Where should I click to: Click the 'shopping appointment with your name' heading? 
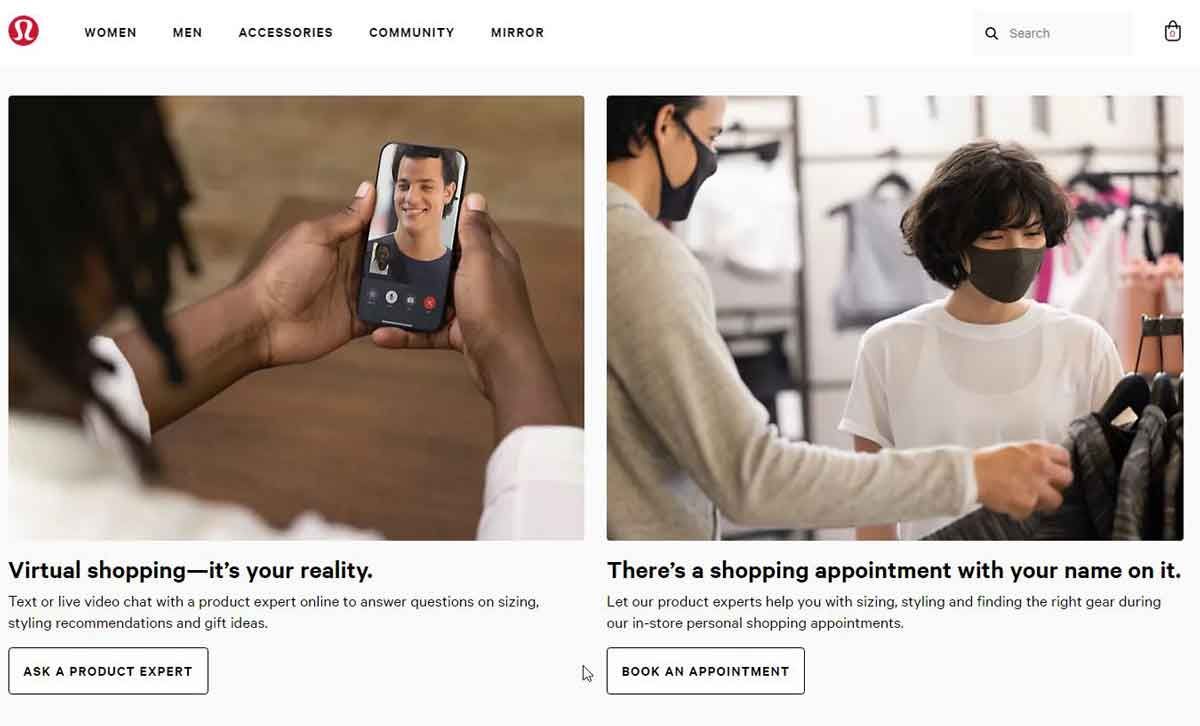(x=893, y=570)
